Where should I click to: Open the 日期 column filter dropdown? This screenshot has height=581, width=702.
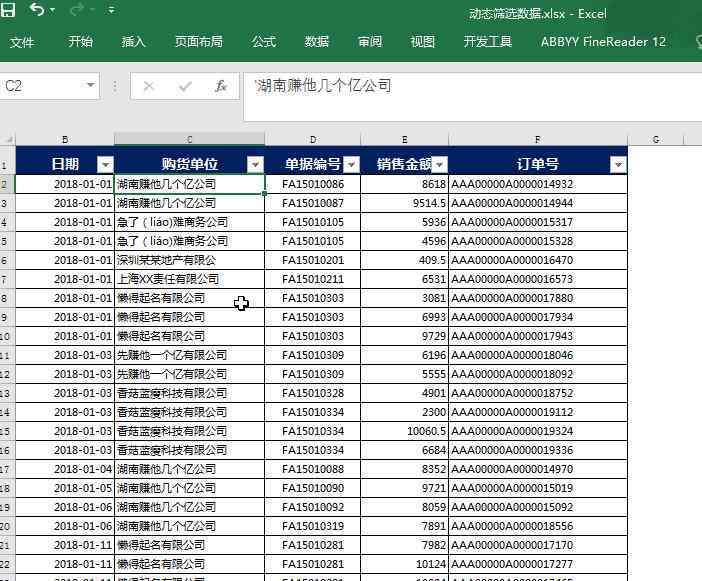pos(105,165)
